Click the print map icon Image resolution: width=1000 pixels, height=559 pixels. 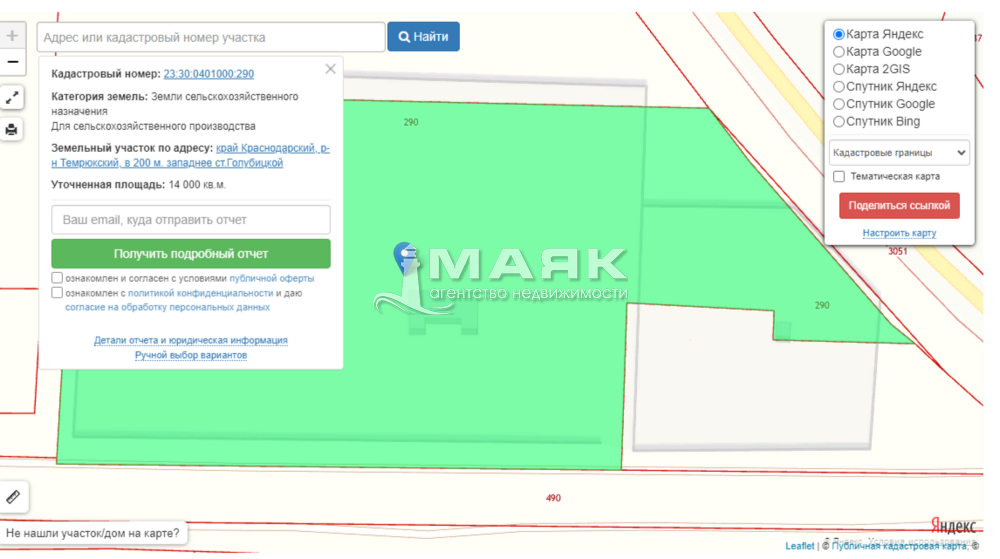click(12, 129)
